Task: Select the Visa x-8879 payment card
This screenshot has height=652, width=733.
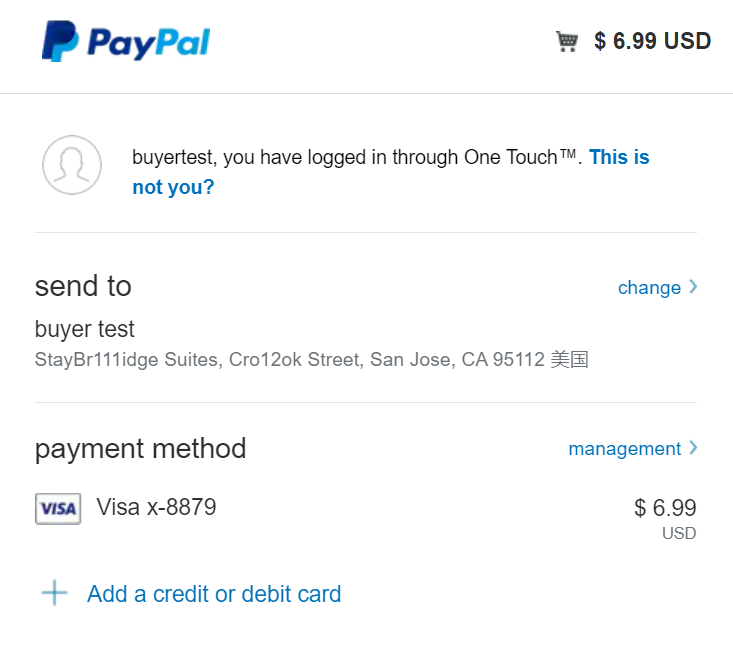Action: (x=156, y=507)
